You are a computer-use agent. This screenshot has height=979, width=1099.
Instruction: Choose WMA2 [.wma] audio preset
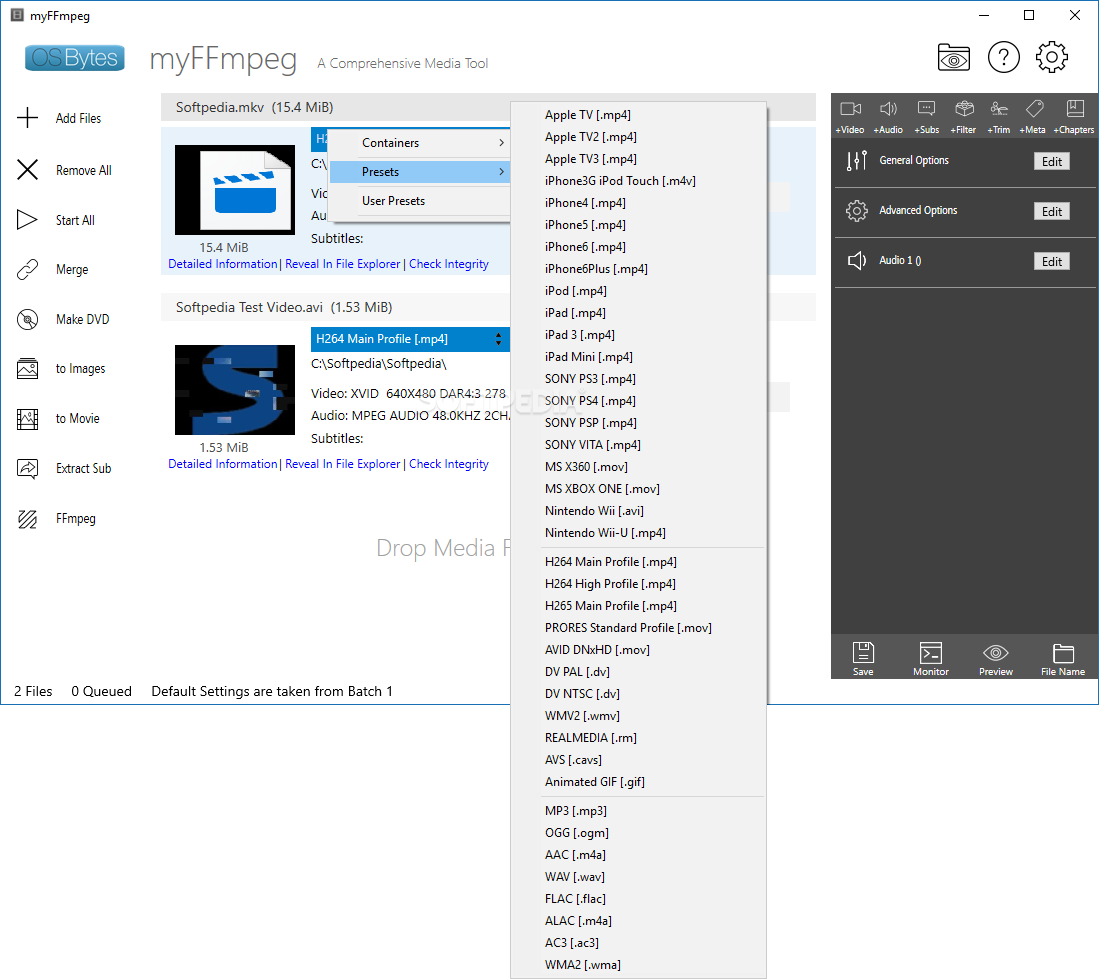[x=639, y=965]
